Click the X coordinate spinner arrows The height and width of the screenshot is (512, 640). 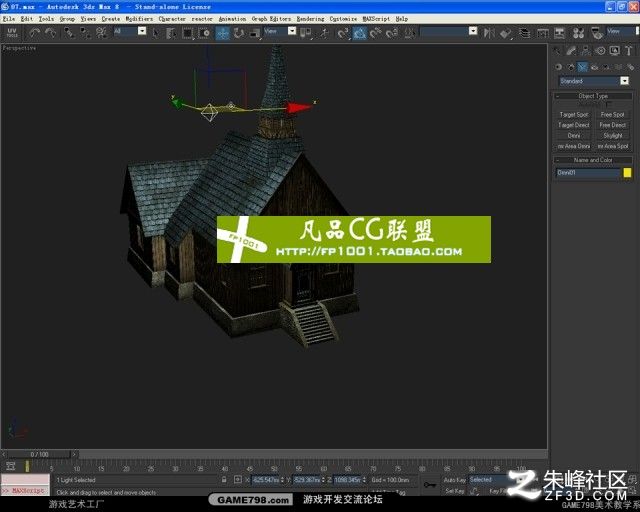282,480
